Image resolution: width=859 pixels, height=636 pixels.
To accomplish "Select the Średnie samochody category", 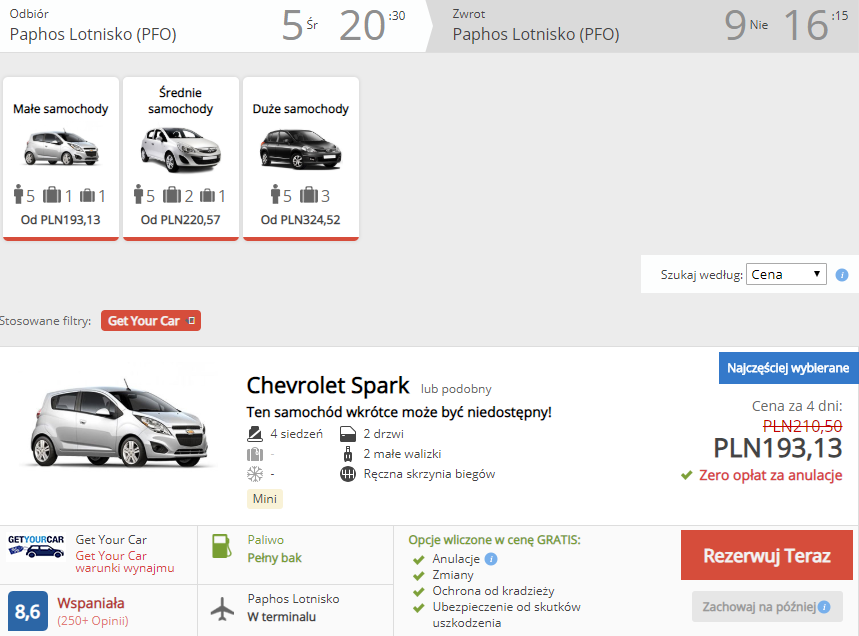I will coord(181,158).
